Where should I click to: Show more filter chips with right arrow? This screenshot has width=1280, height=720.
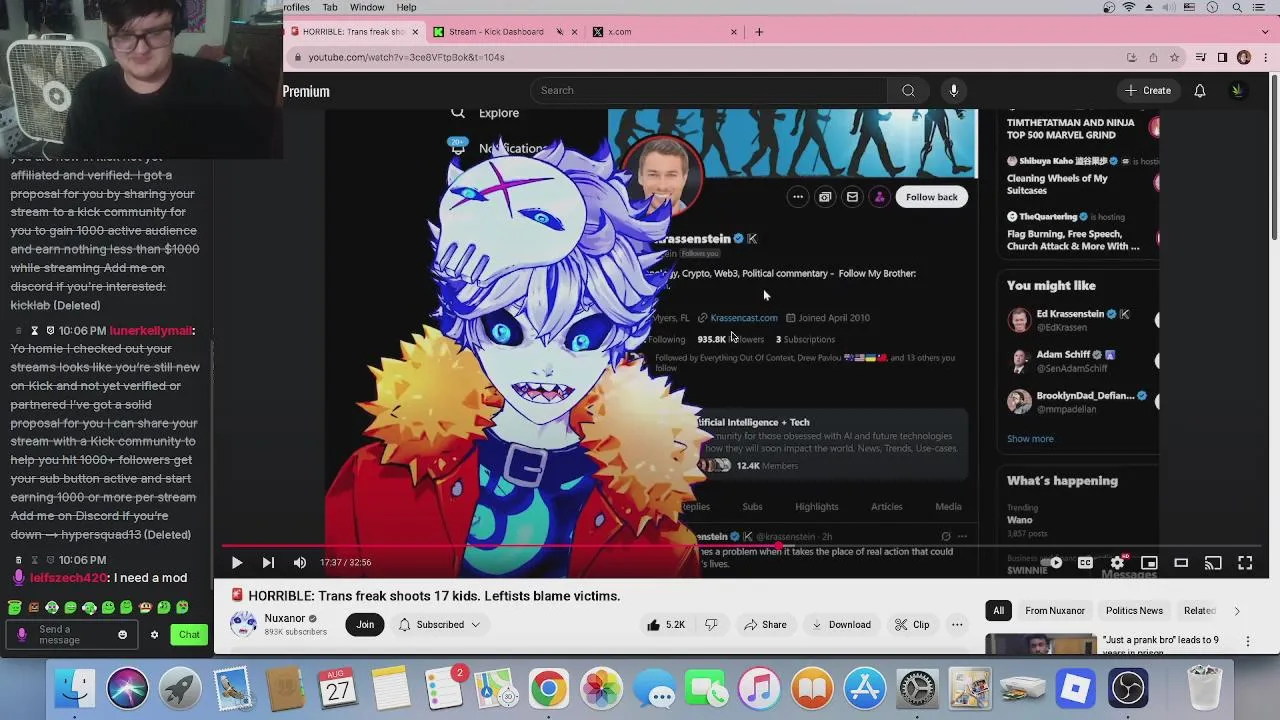tap(1236, 611)
